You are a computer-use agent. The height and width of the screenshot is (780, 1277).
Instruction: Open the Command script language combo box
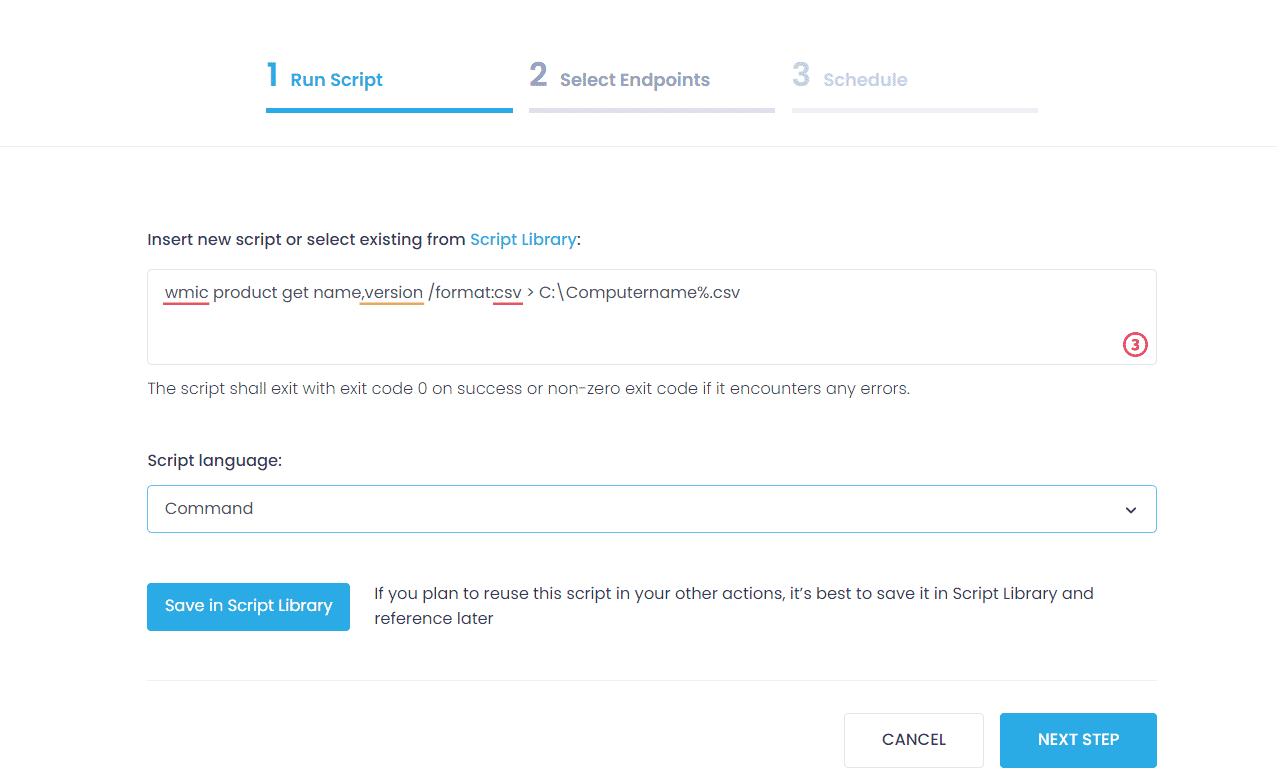click(x=652, y=509)
